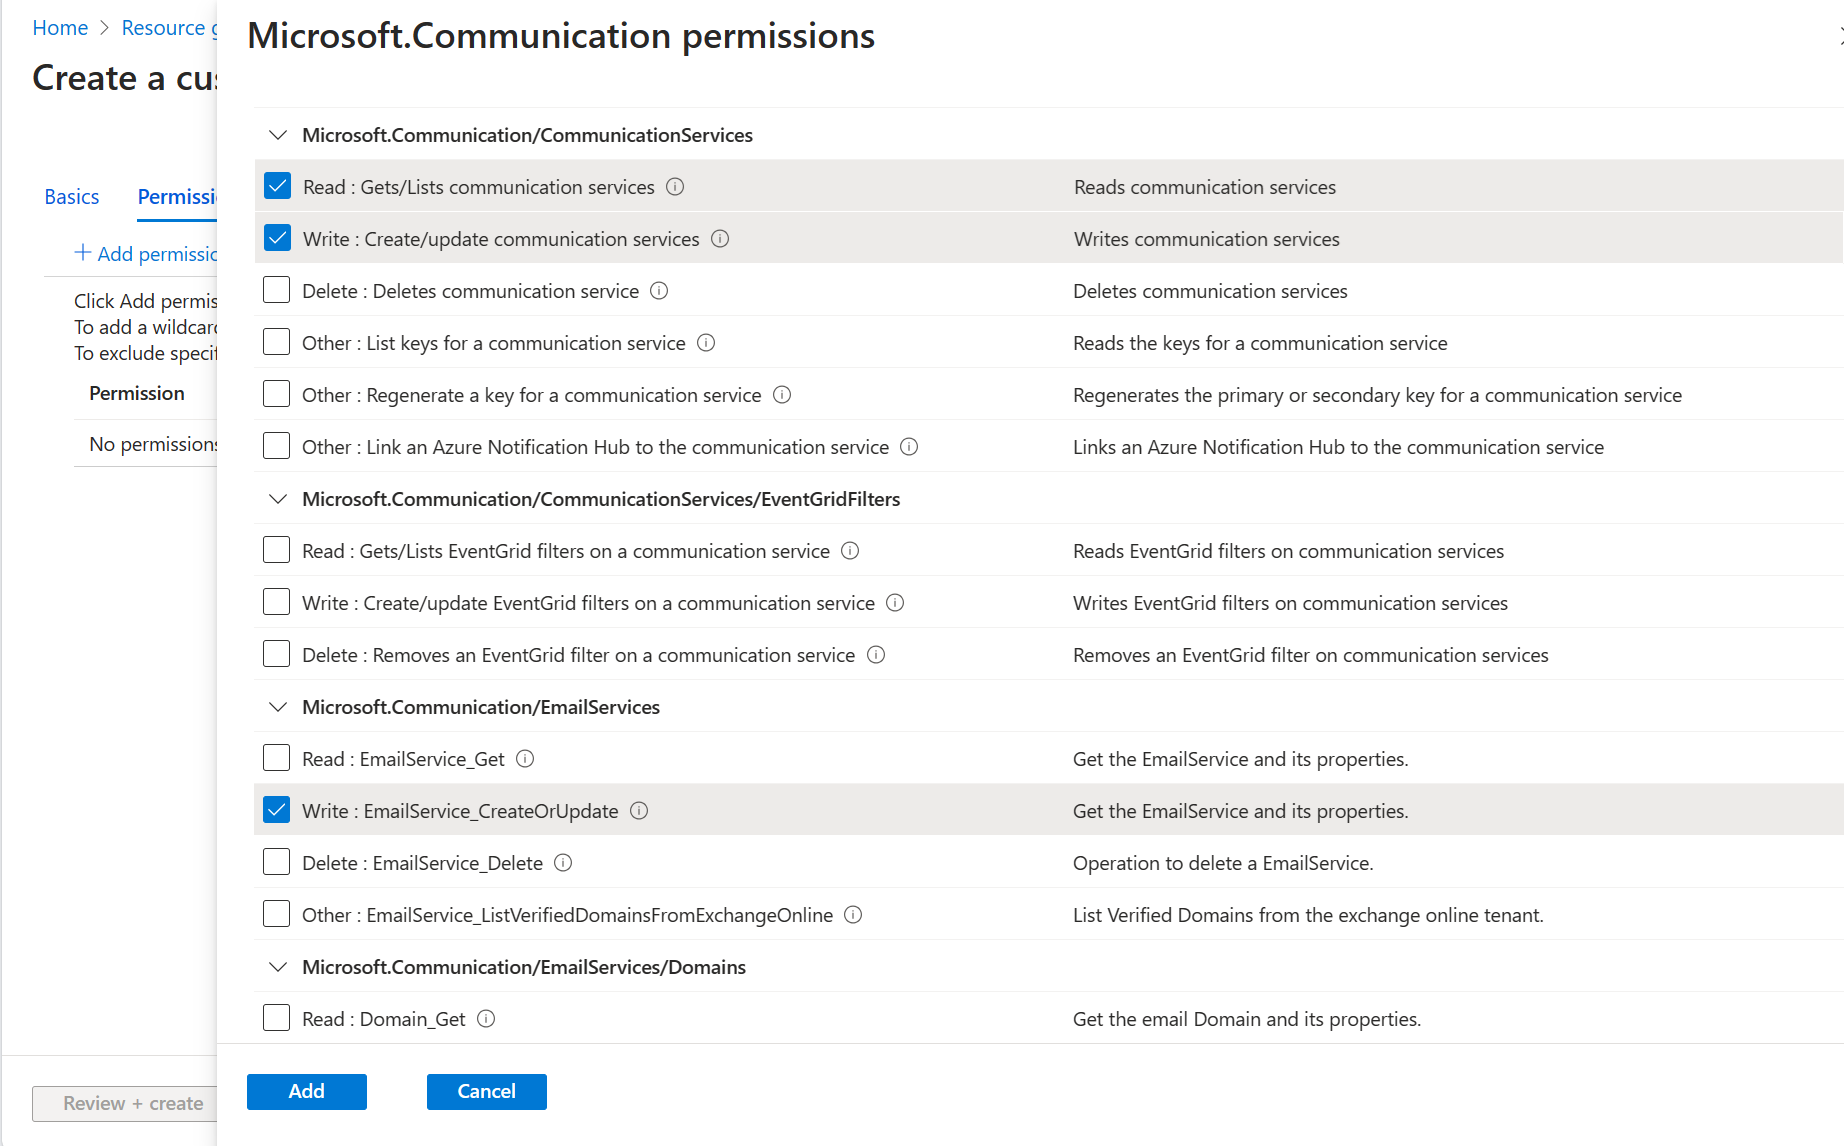
Task: Check Link an Azure Notification Hub permission
Action: [x=277, y=446]
